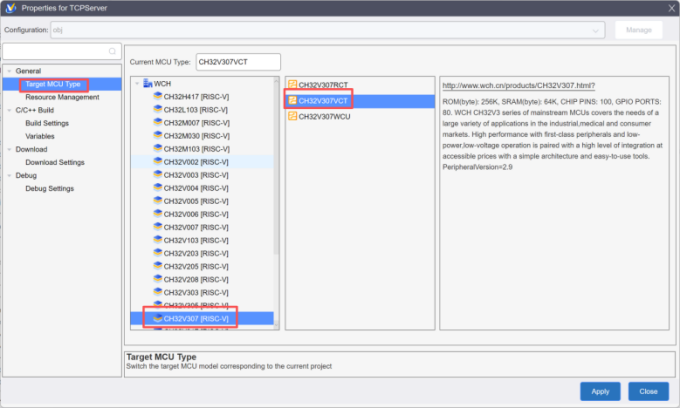Click the CH32V004 chip icon
Image resolution: width=681 pixels, height=409 pixels.
point(158,188)
